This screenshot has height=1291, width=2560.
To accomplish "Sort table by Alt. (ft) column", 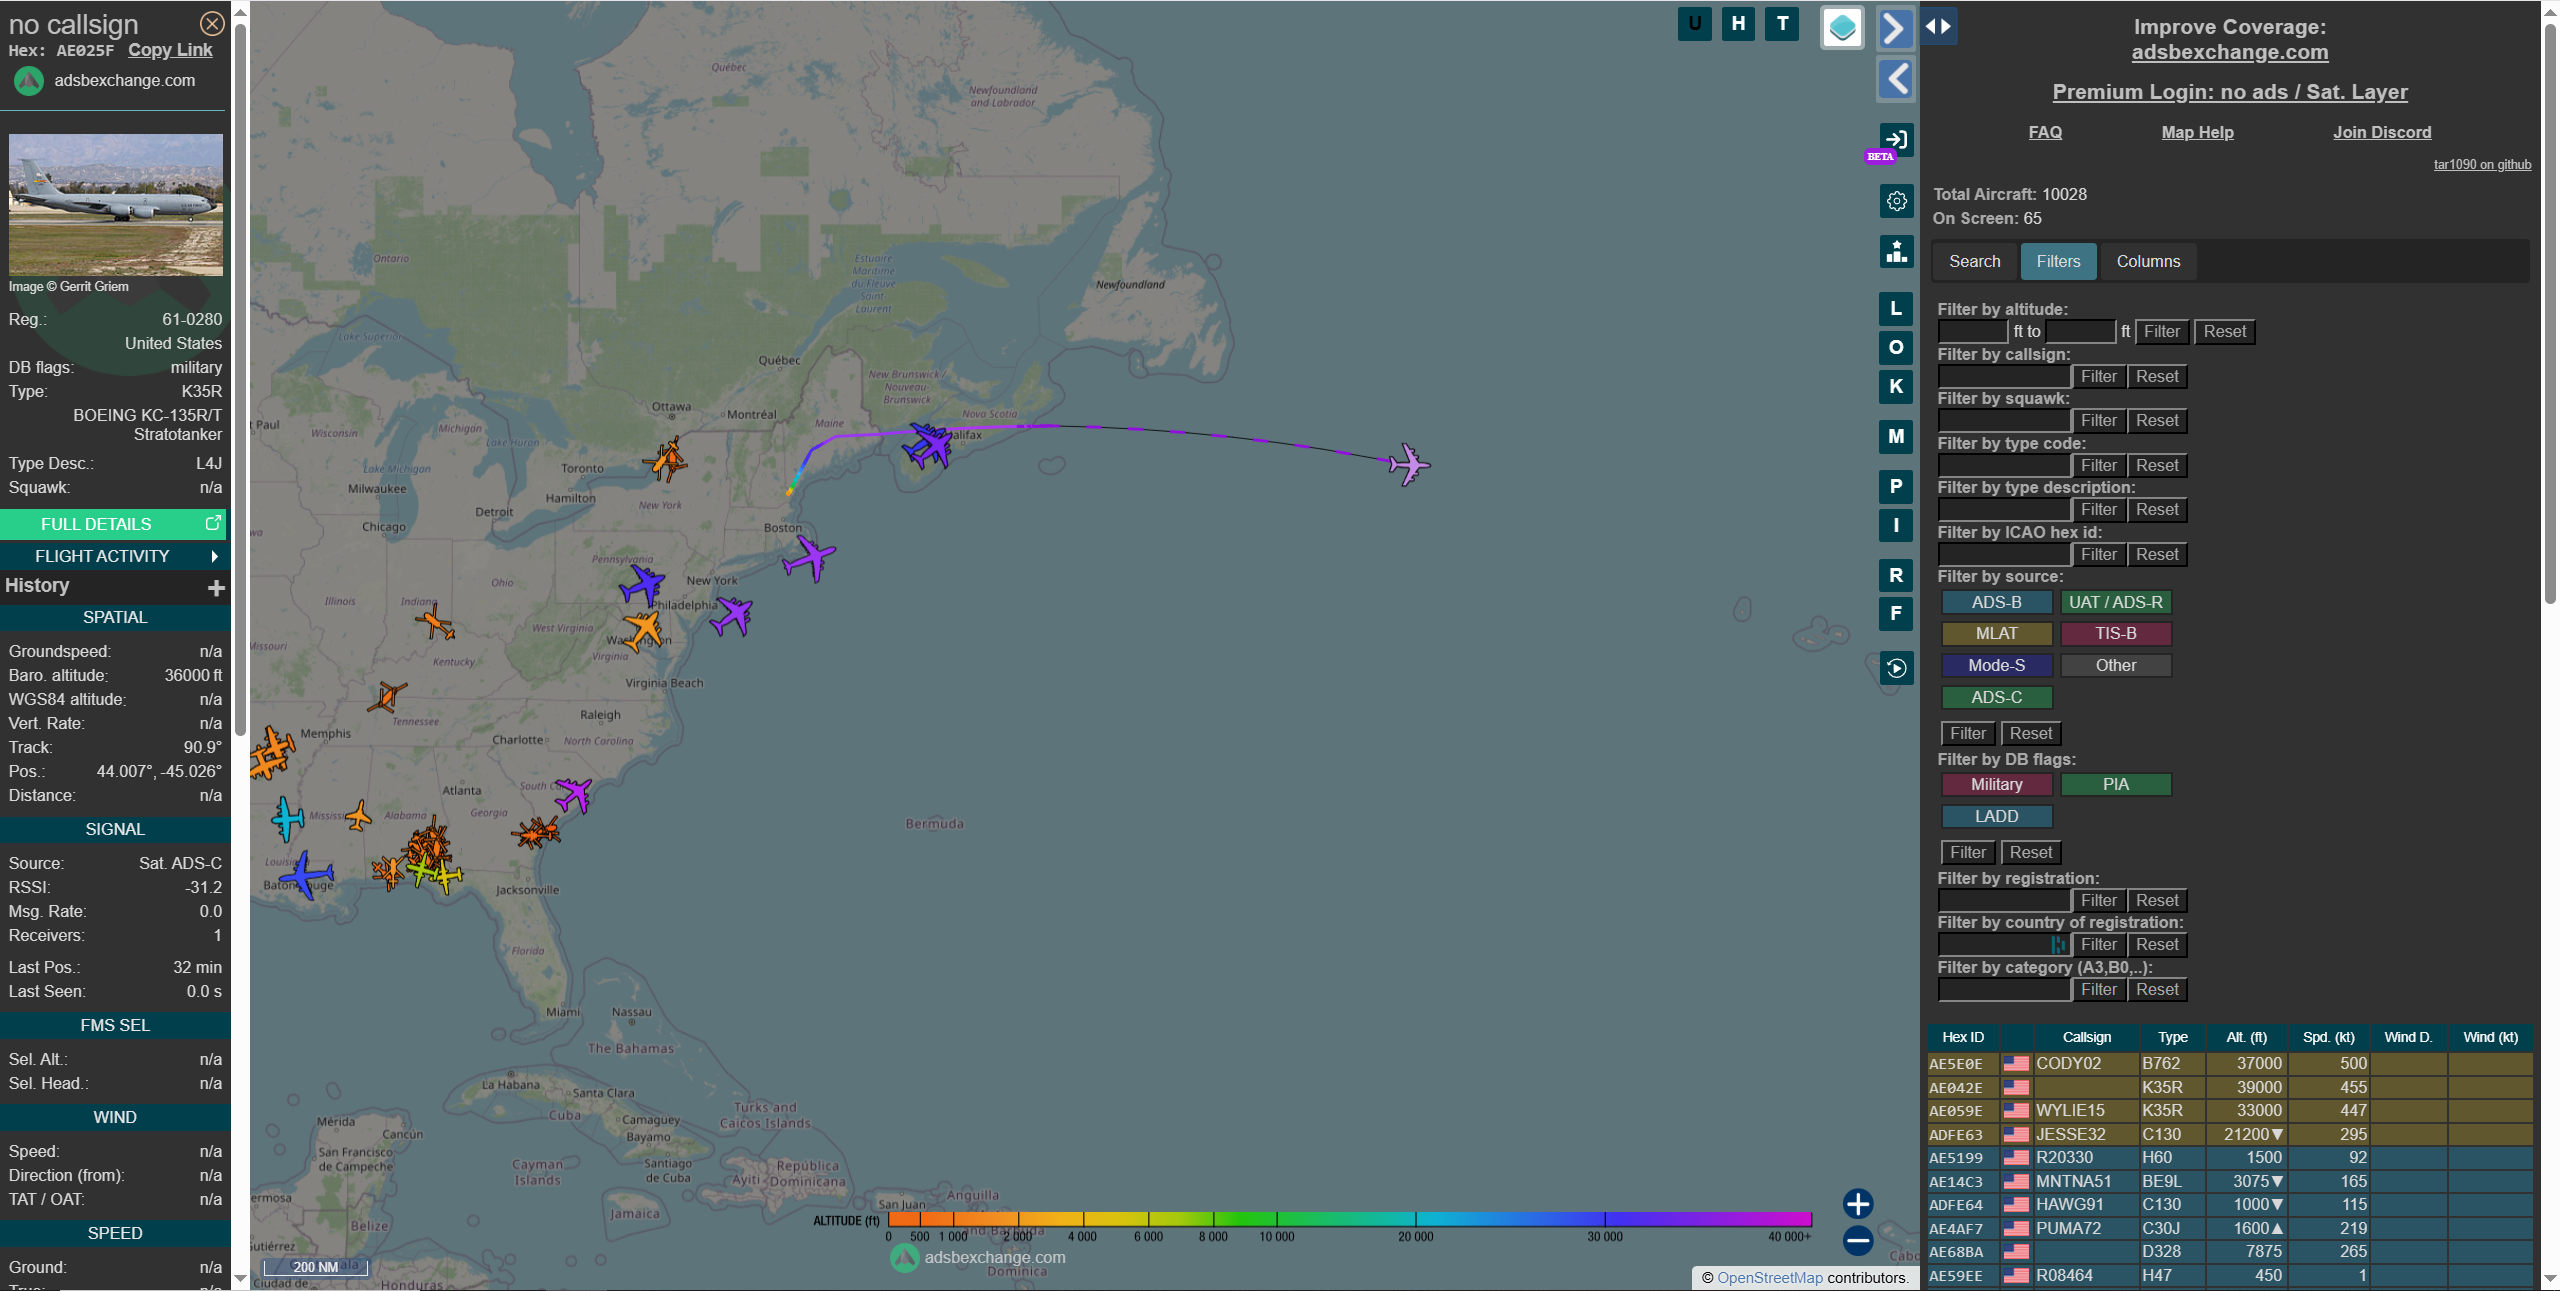I will (x=2246, y=1038).
